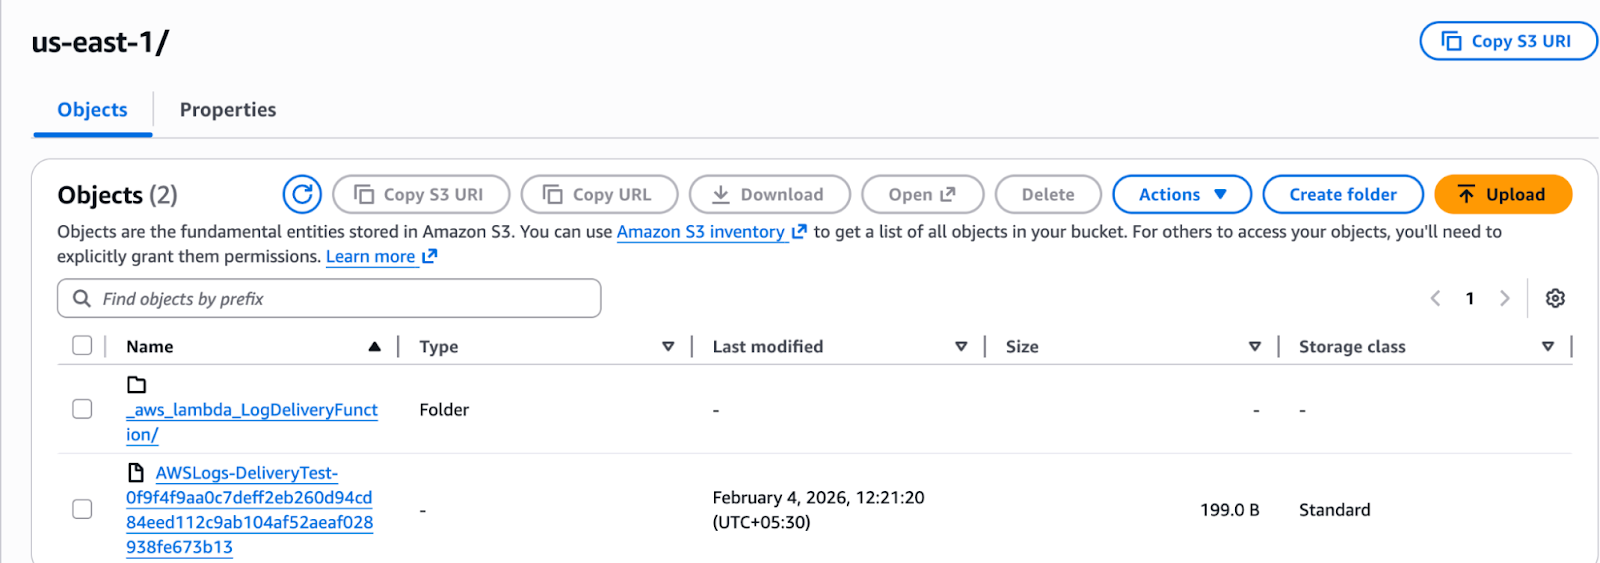Go to next page arrow
1600x563 pixels.
(1504, 298)
